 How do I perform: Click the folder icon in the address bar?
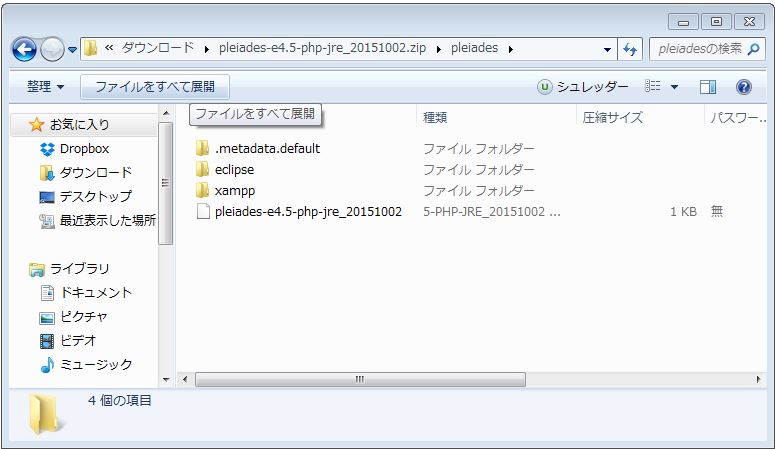[x=90, y=48]
